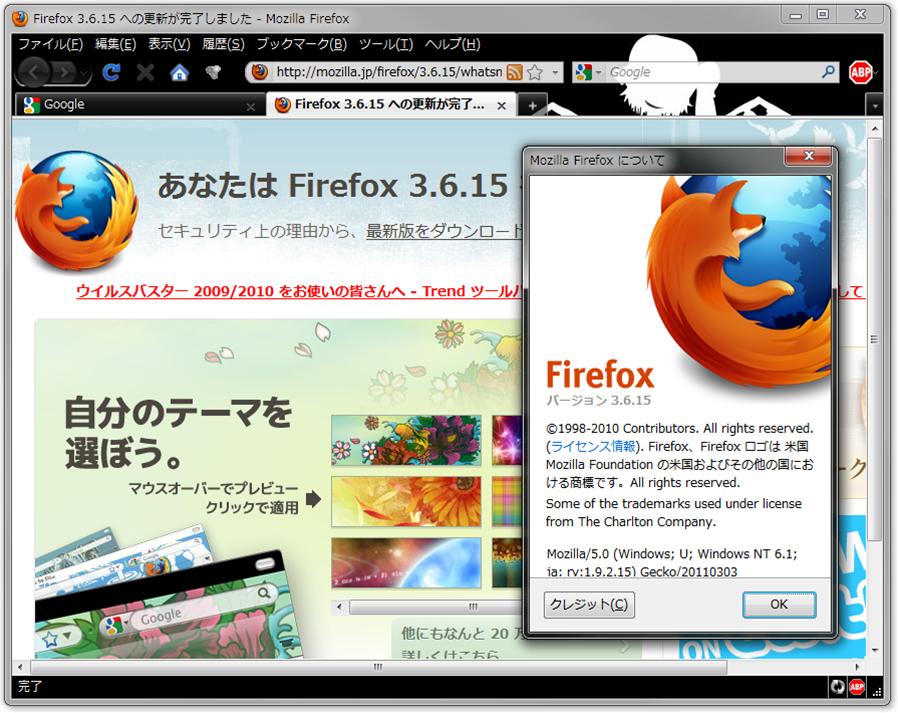The height and width of the screenshot is (713, 898).
Task: Click the status bar icon left of ABP
Action: (x=837, y=686)
